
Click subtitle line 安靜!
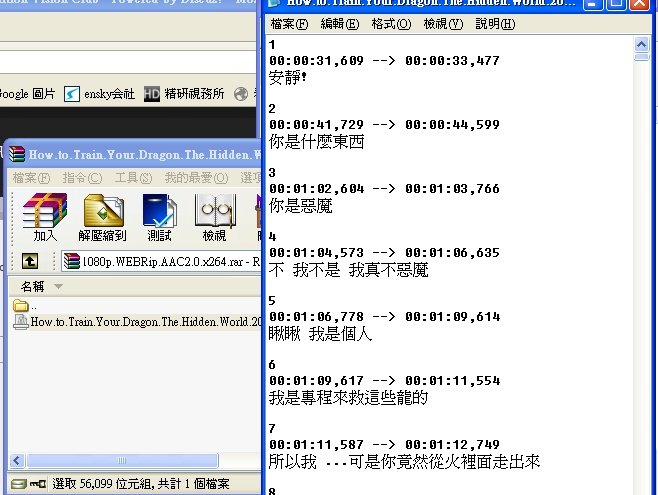[288, 78]
